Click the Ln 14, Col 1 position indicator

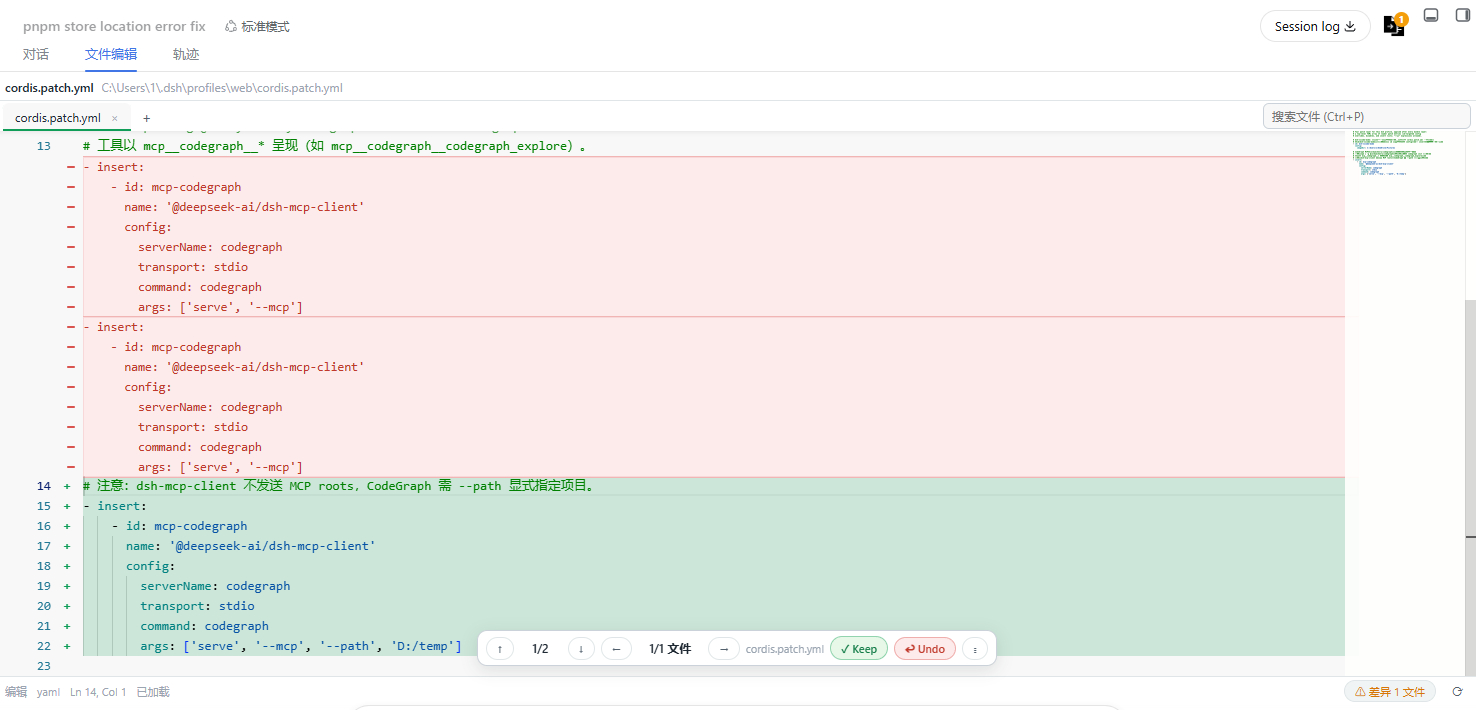(x=98, y=692)
